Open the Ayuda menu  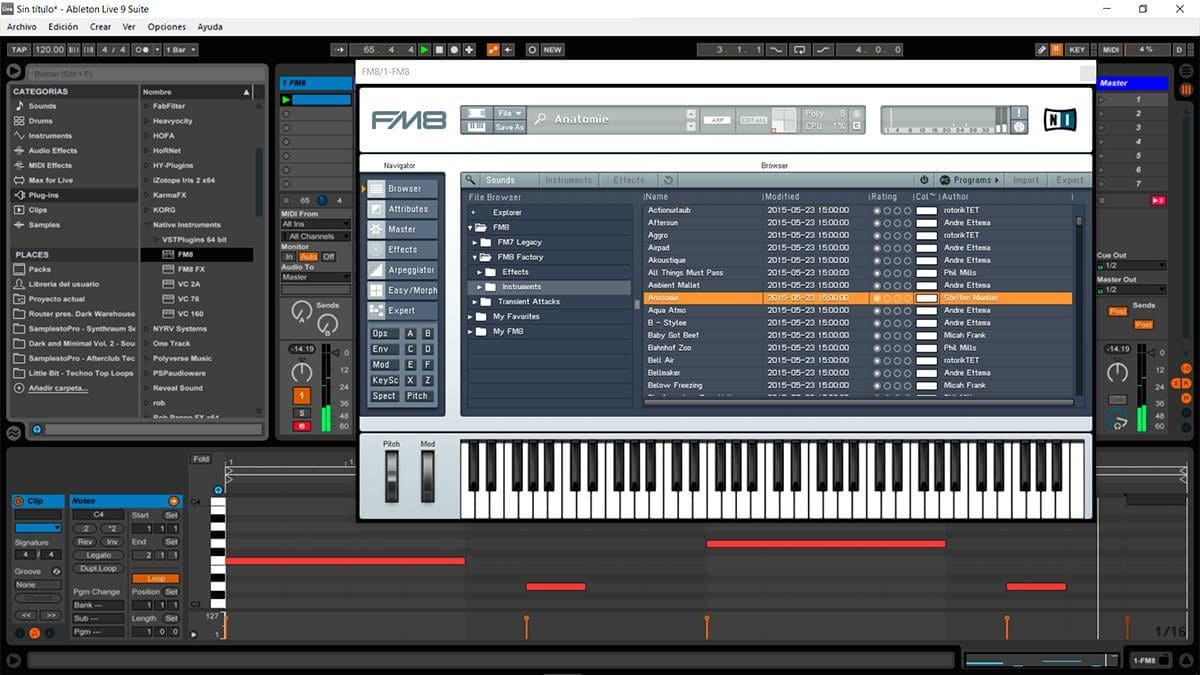[x=210, y=27]
